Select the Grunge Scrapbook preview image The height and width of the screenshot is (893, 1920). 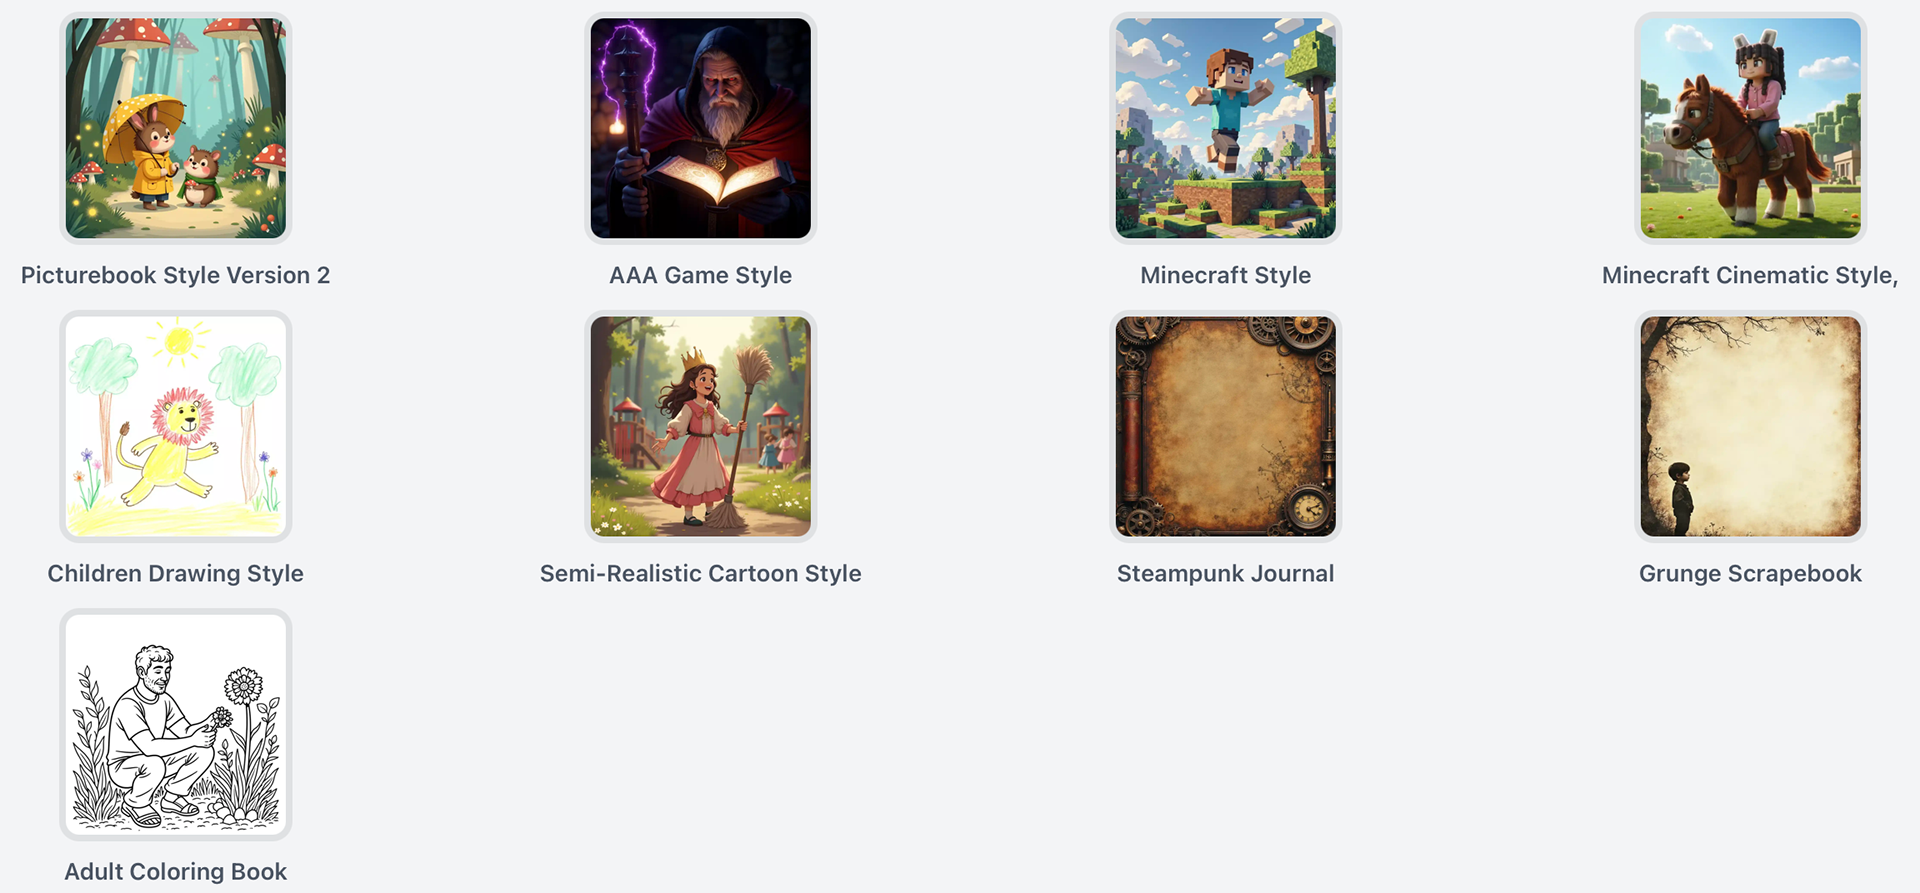[x=1751, y=426]
